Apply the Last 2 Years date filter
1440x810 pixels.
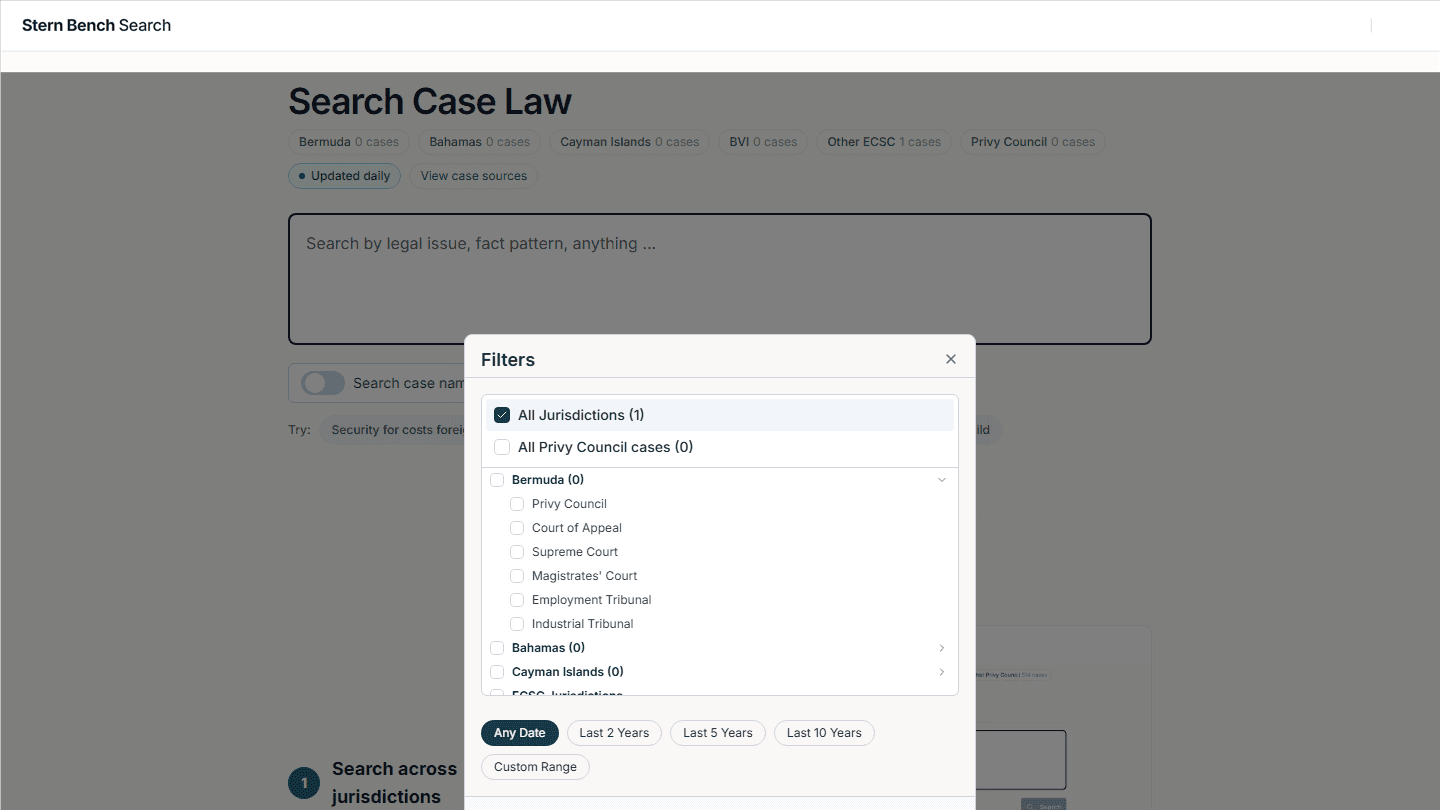614,732
